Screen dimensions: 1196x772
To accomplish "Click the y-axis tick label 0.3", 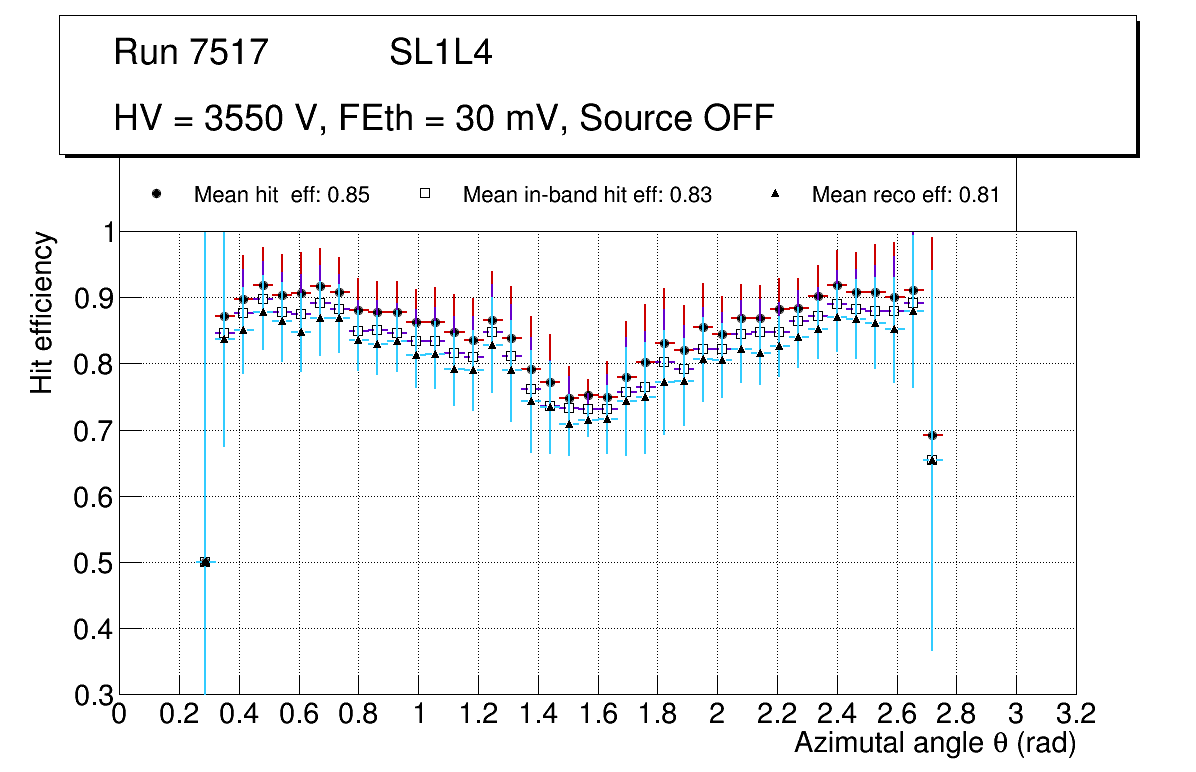I will click(93, 695).
